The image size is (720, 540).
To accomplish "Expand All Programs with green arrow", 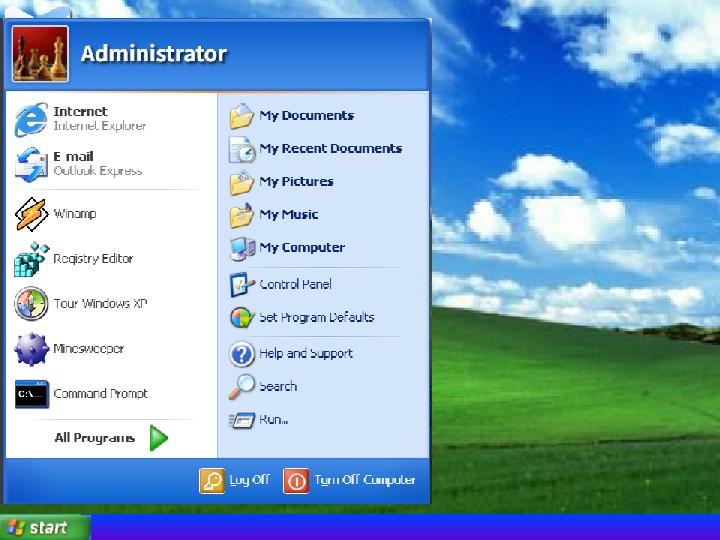I will [x=159, y=438].
